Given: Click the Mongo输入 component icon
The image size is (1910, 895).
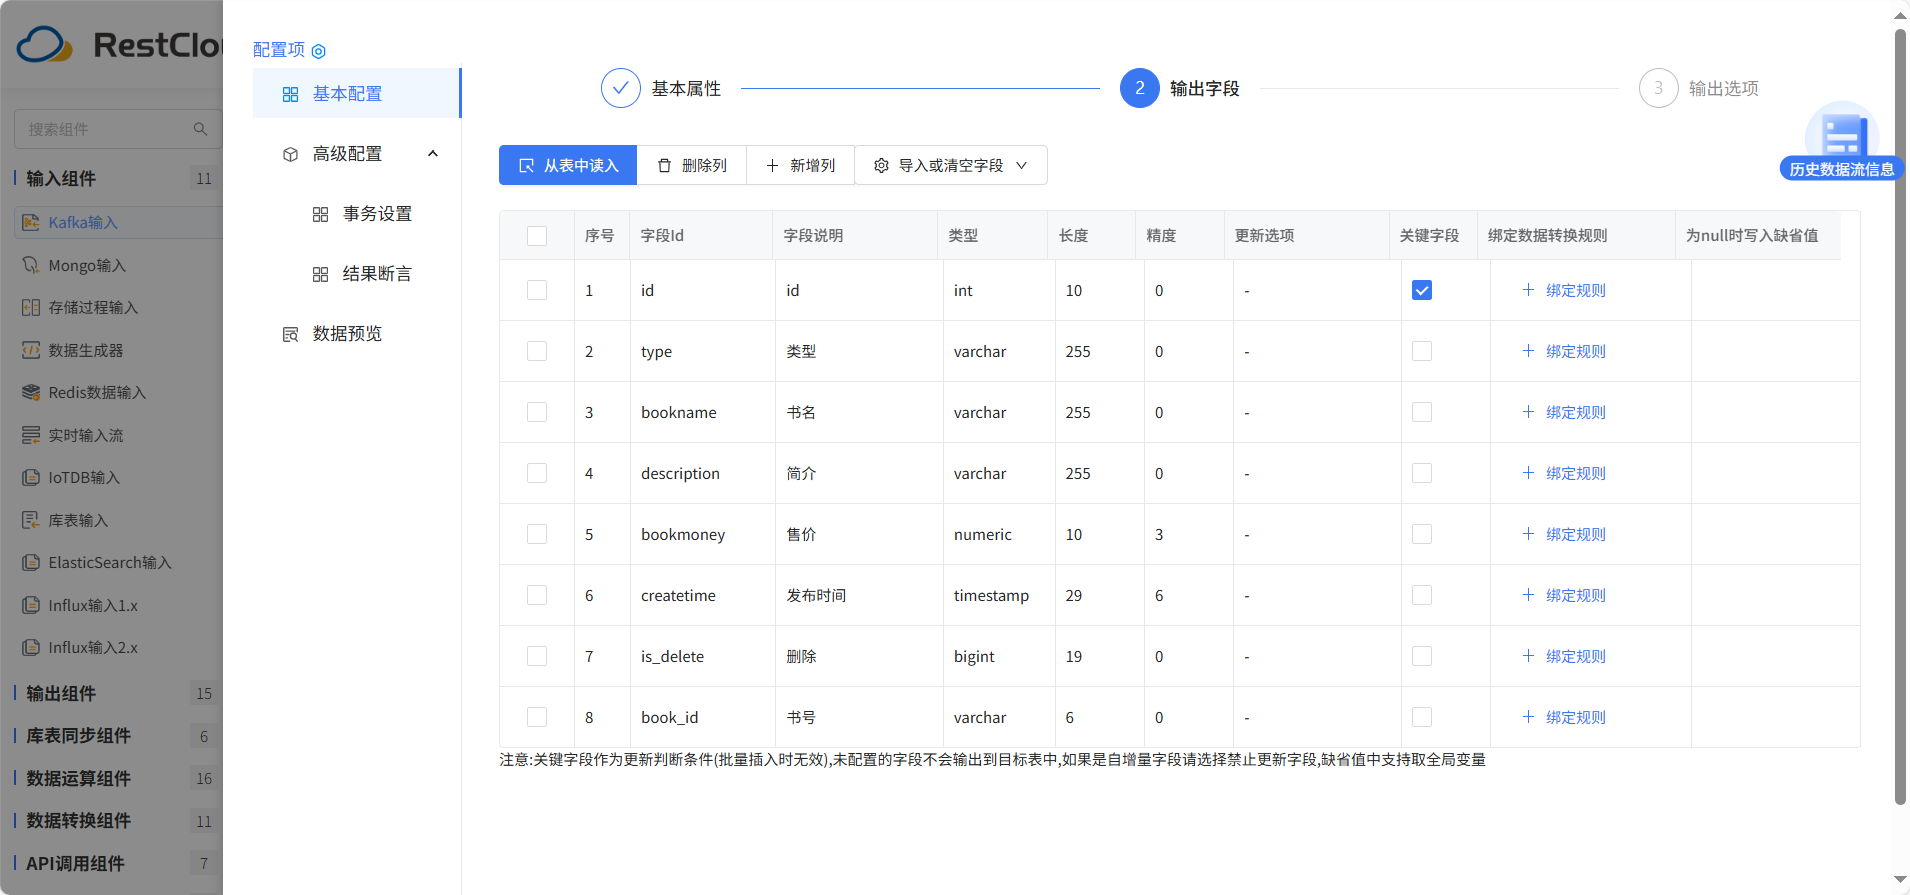Looking at the screenshot, I should [31, 265].
